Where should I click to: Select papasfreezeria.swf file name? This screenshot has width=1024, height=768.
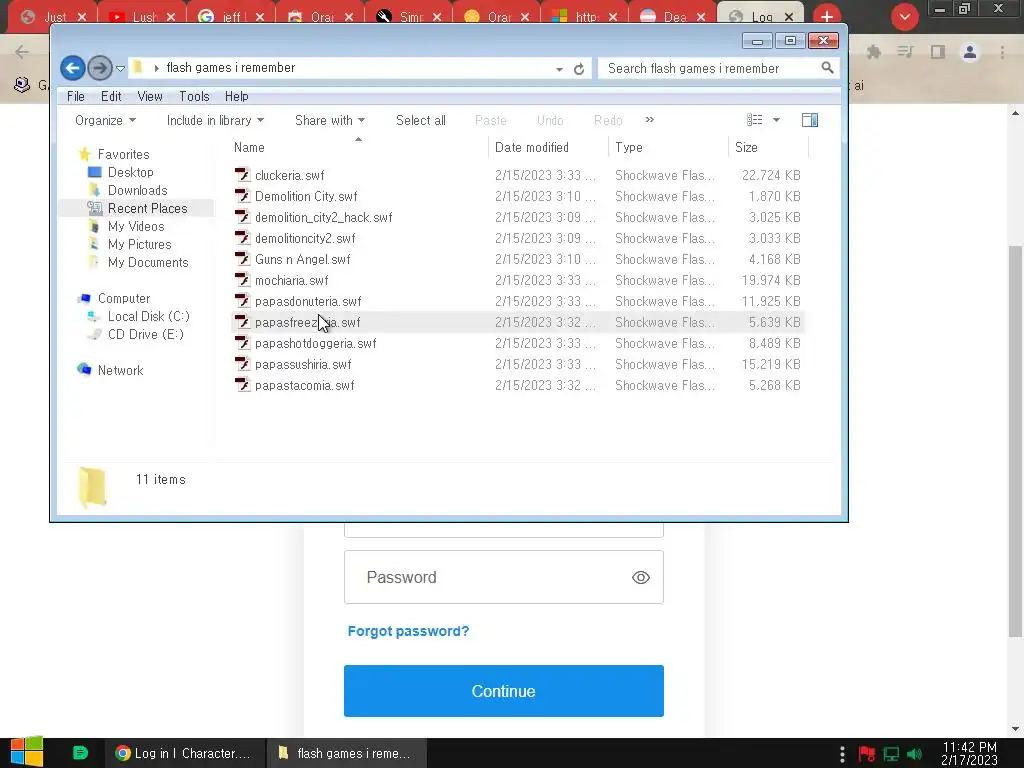[x=308, y=323]
